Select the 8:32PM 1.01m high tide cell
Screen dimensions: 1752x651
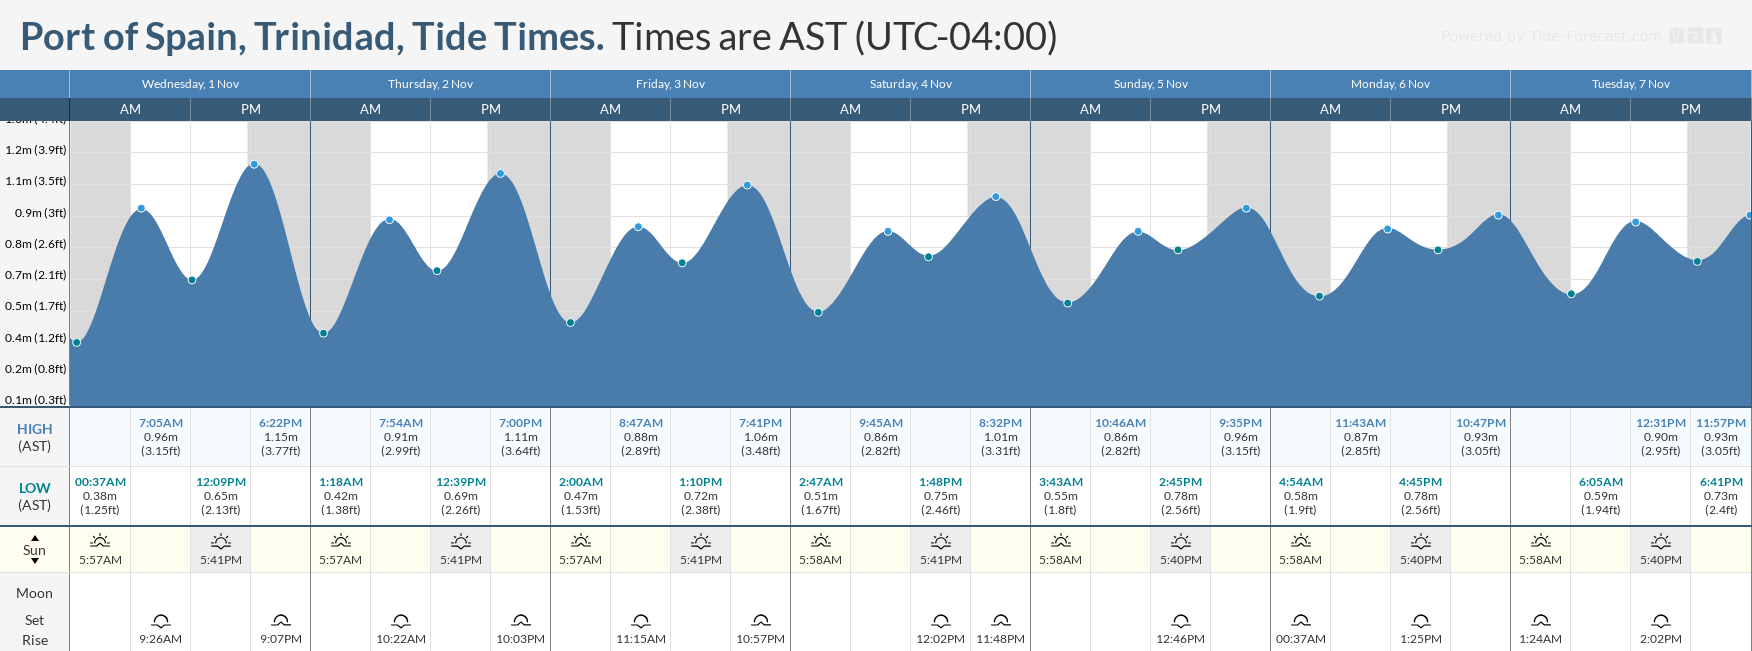tap(1000, 437)
